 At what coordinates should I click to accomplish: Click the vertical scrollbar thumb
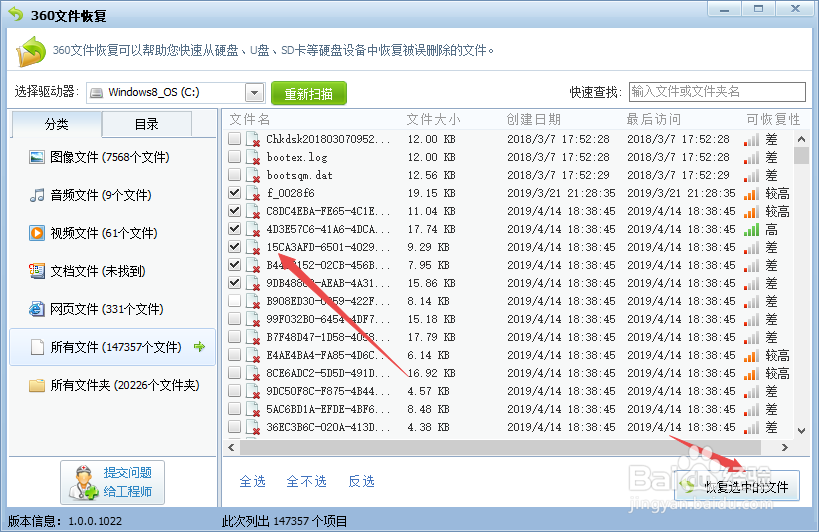(801, 156)
